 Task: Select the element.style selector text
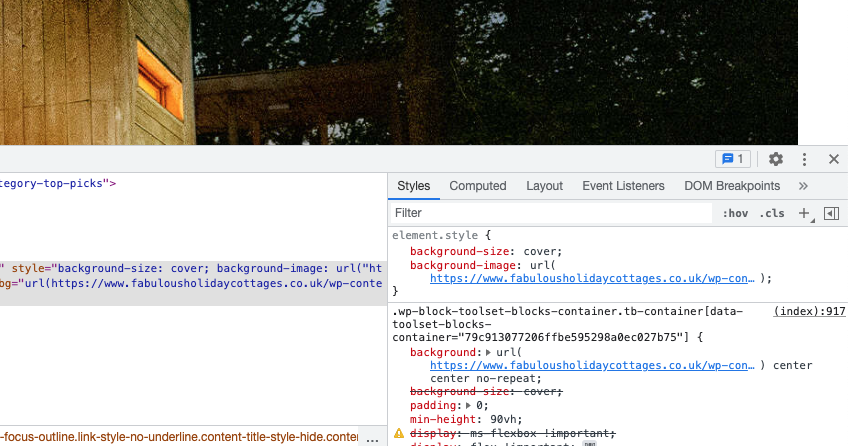pos(435,235)
